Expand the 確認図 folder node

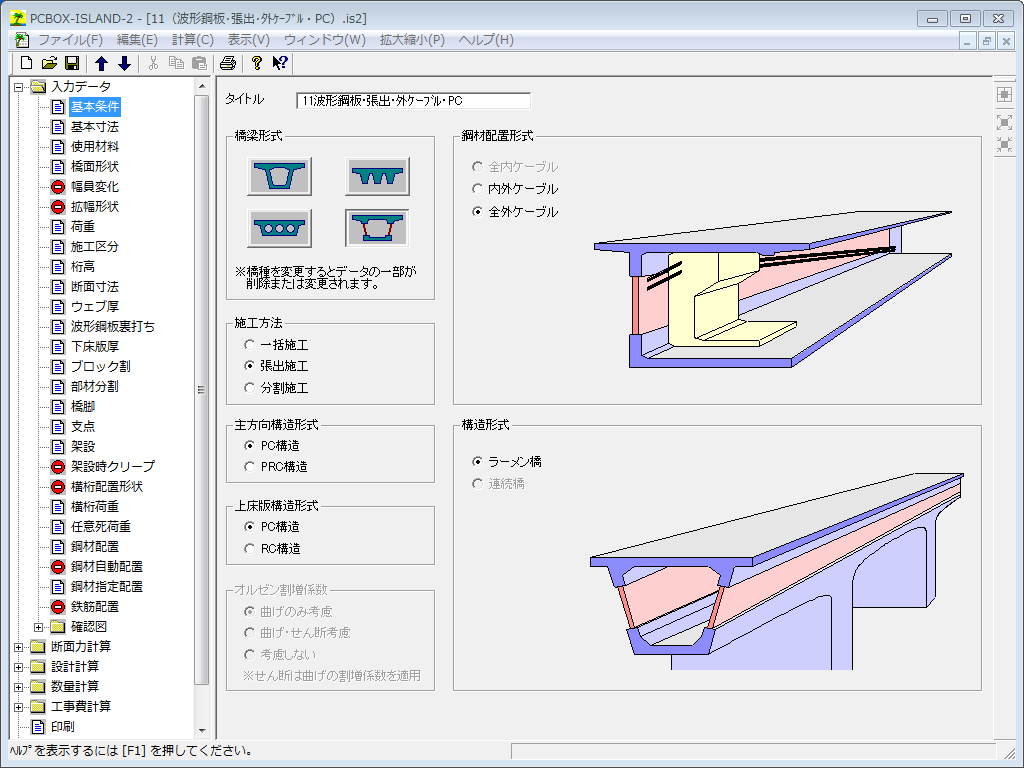[x=39, y=627]
